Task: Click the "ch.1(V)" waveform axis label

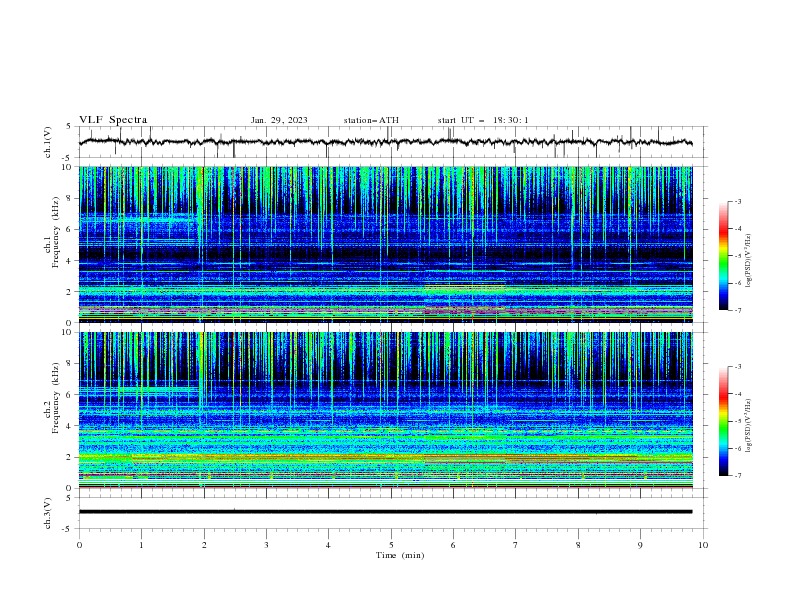Action: point(48,142)
